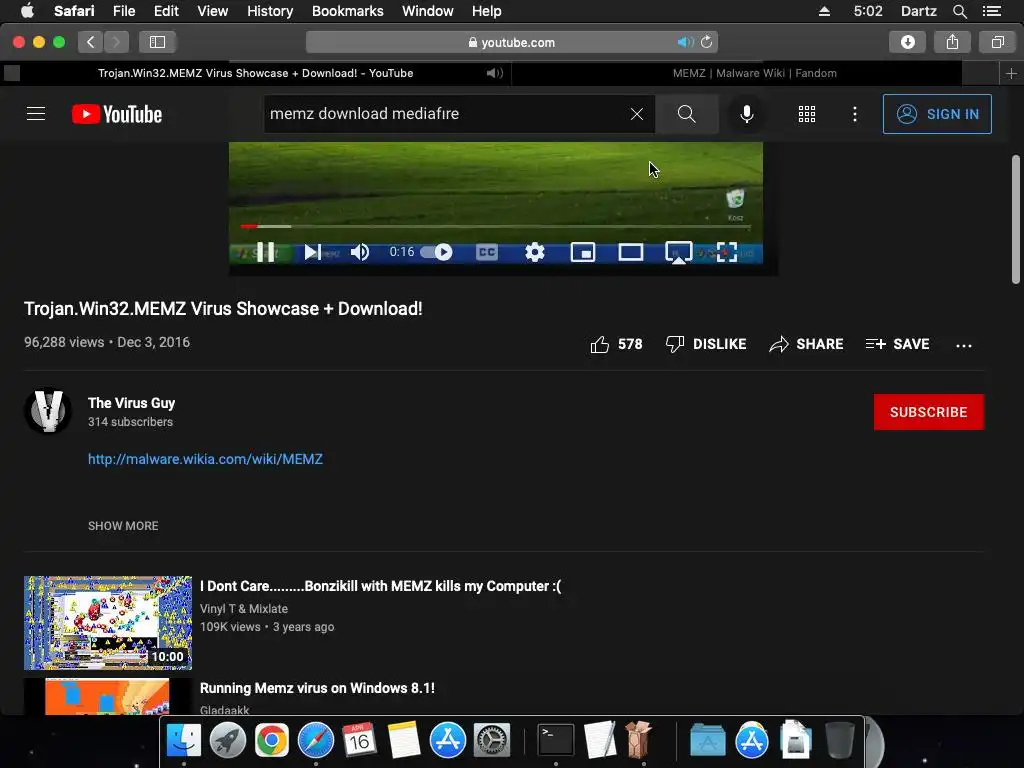Enter full screen video mode
This screenshot has width=1024, height=768.
(x=727, y=252)
